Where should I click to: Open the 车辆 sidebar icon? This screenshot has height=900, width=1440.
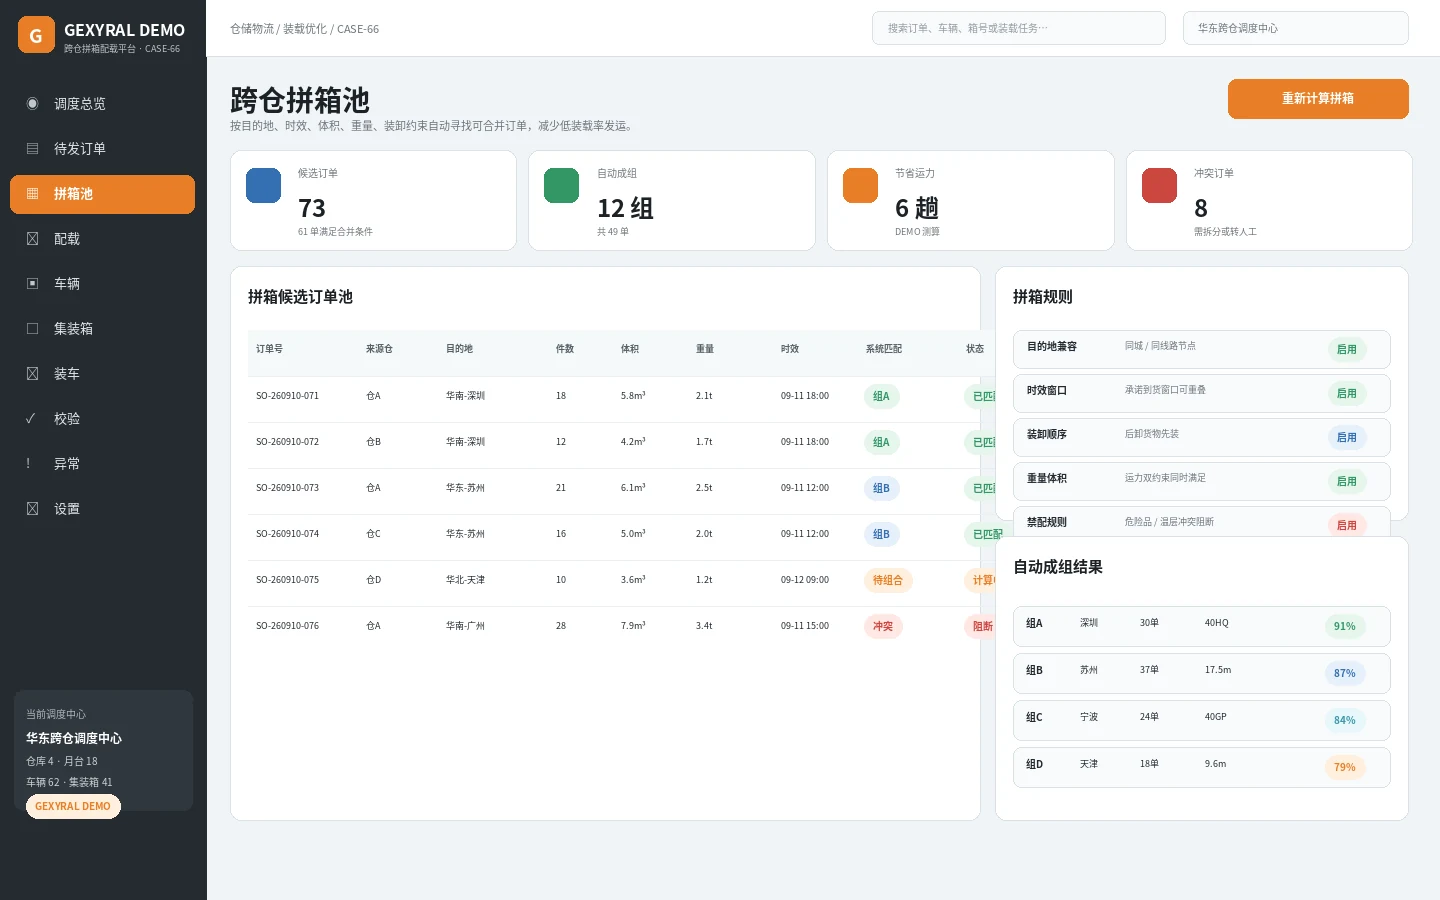point(32,284)
